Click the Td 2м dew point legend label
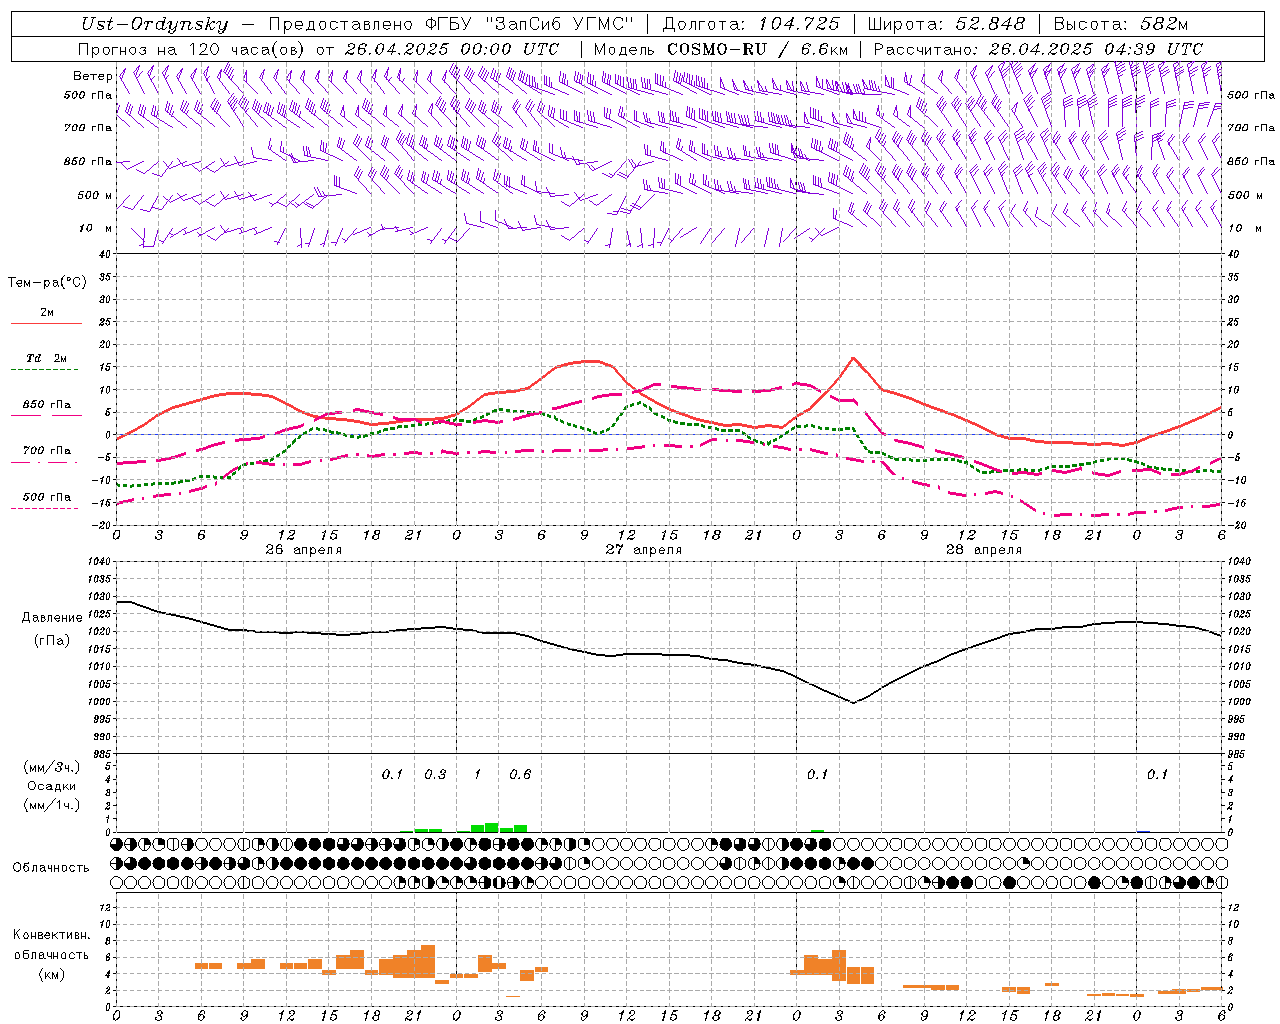1280x1024 pixels. pyautogui.click(x=47, y=357)
